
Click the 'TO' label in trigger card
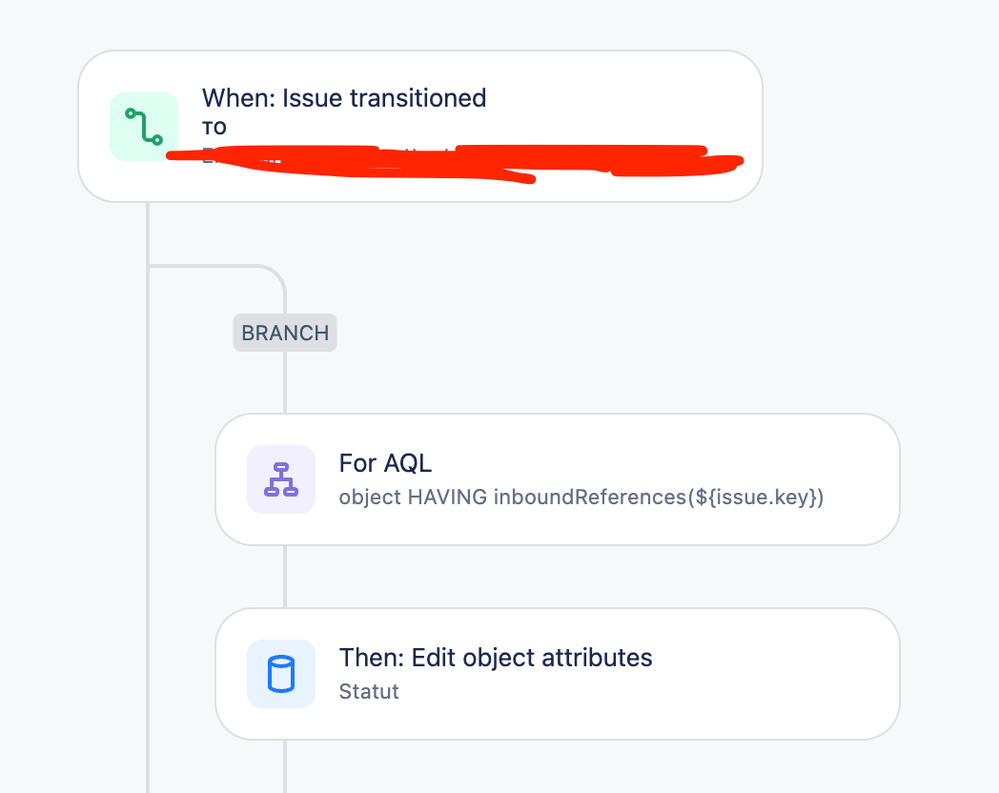pos(215,129)
